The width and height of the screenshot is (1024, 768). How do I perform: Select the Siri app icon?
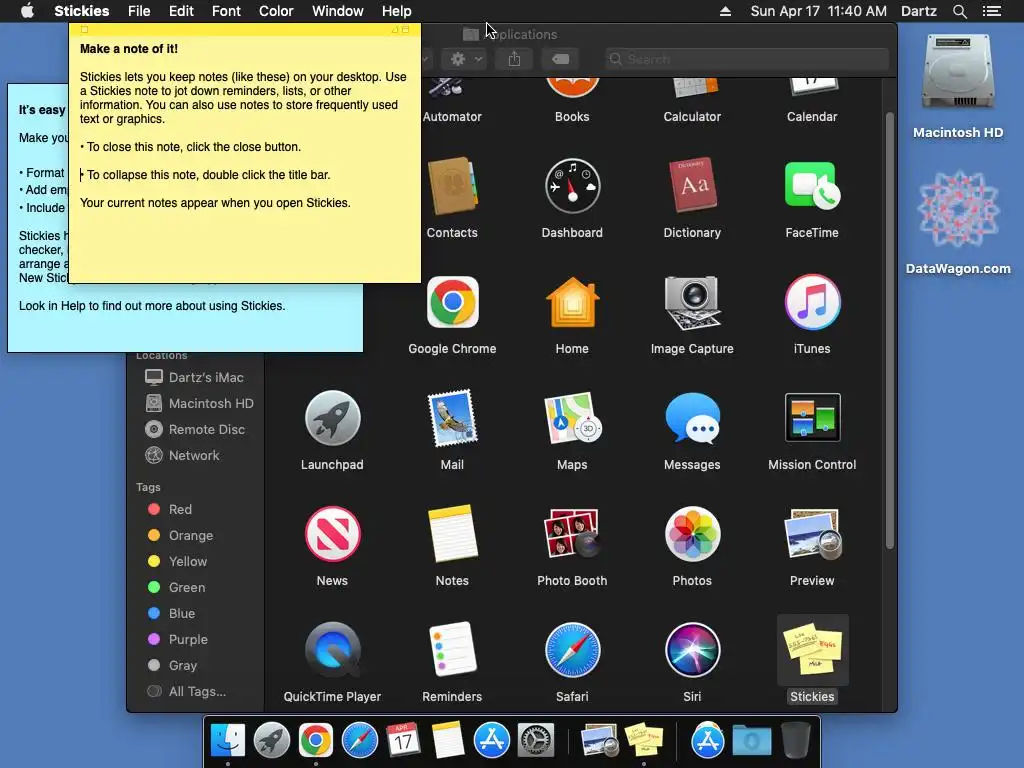coord(692,650)
